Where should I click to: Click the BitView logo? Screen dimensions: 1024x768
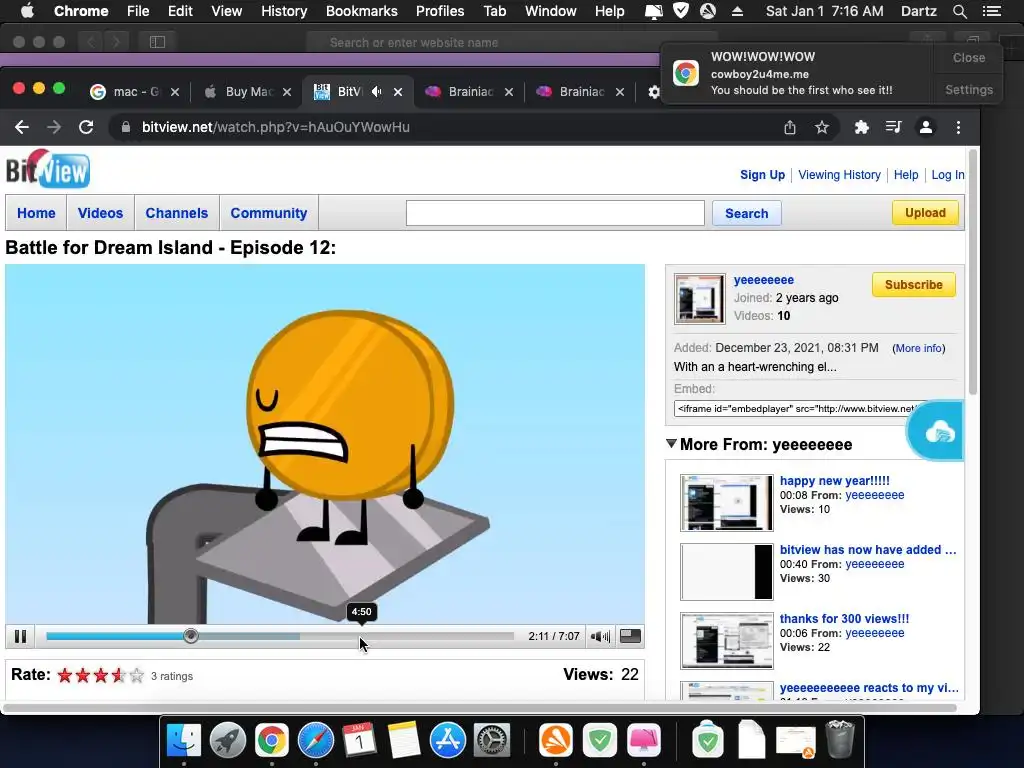(48, 170)
